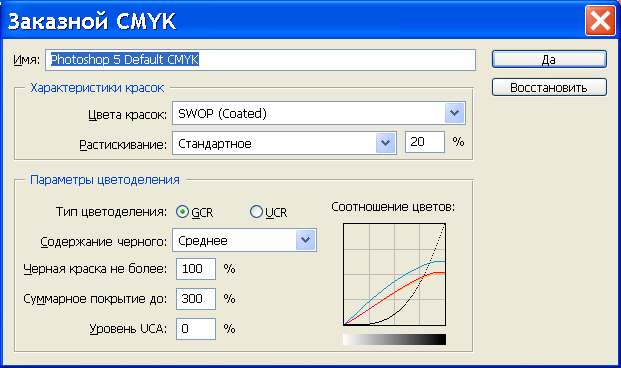Click the Восстановить button
621x368 pixels.
549,87
